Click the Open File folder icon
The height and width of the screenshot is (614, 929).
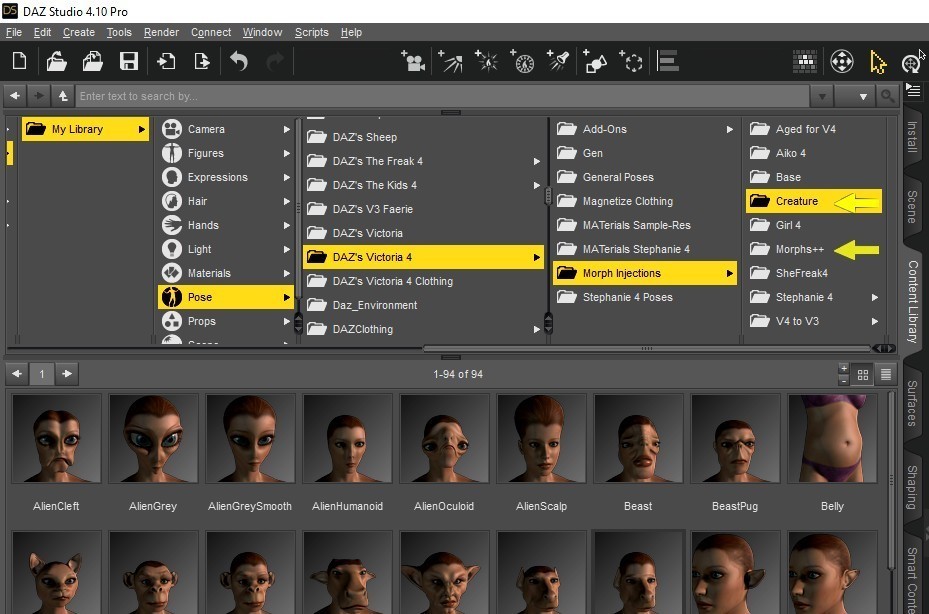(x=56, y=61)
